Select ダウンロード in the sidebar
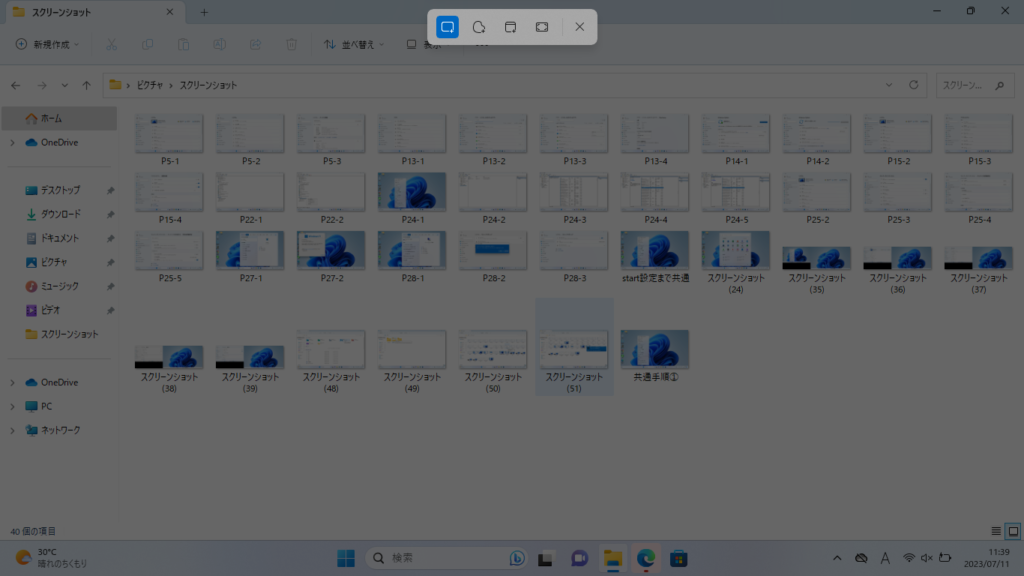This screenshot has height=576, width=1024. click(60, 214)
